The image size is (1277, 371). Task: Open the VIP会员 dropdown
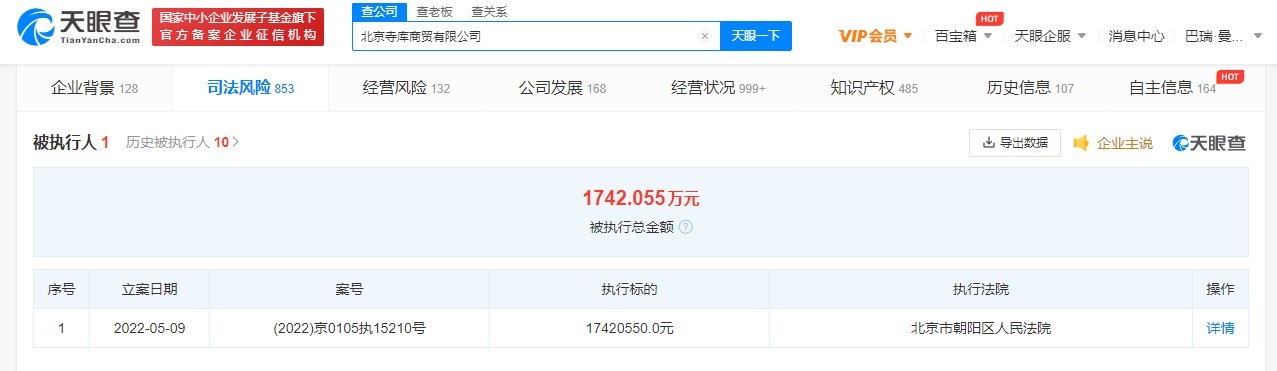coord(875,36)
